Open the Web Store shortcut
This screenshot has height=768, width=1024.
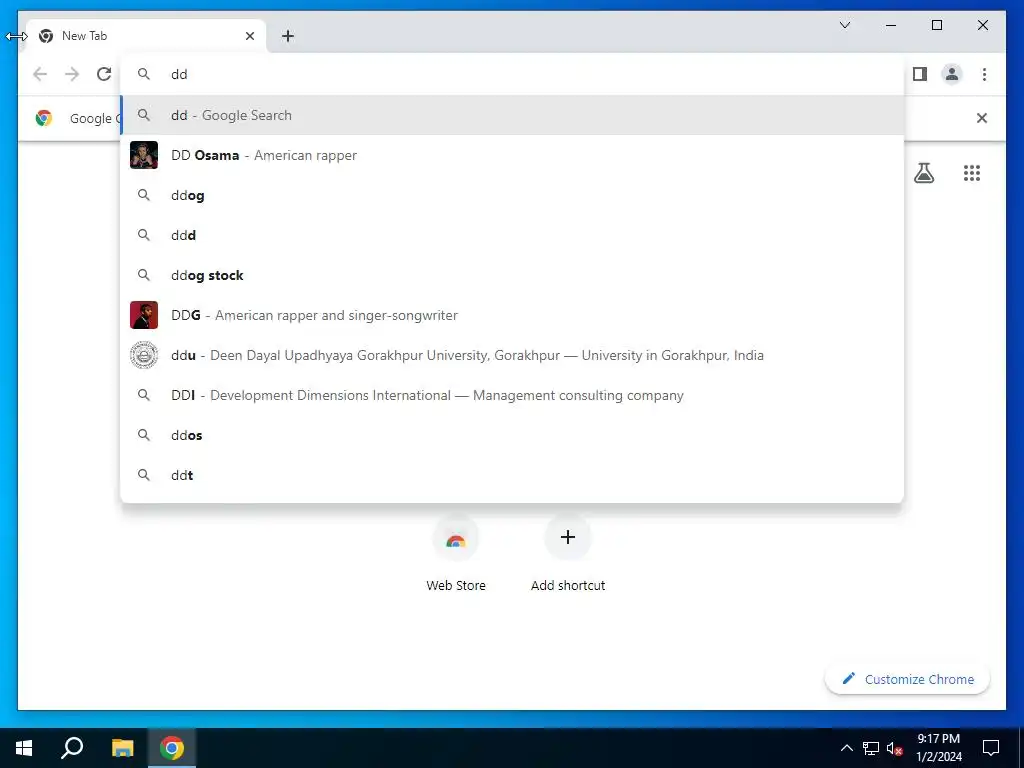(456, 554)
